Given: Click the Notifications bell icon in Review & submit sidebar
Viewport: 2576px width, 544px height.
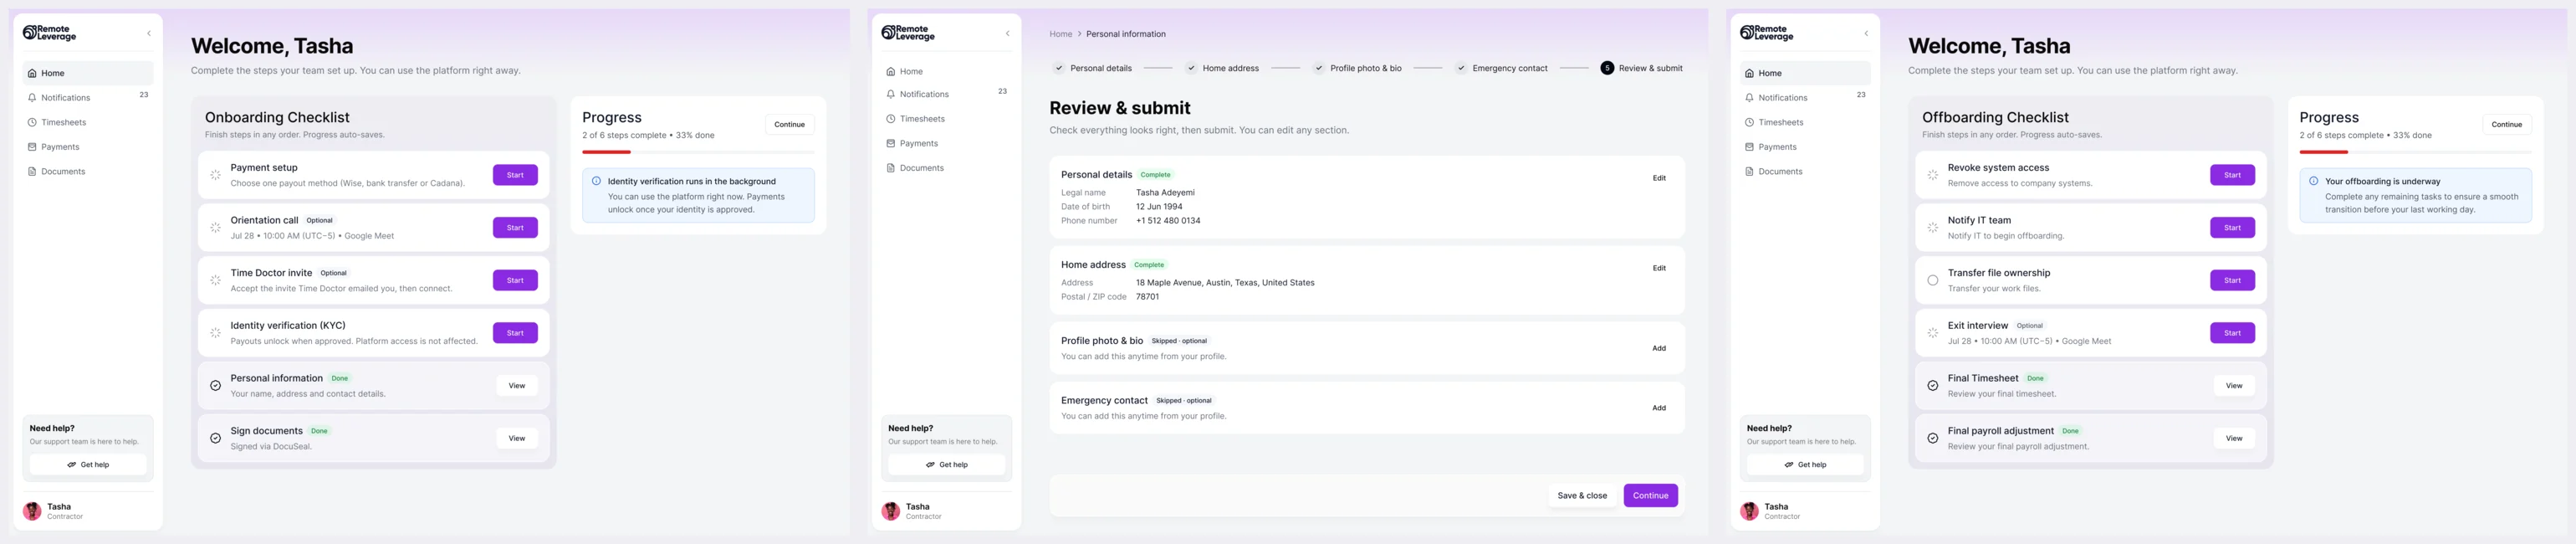Looking at the screenshot, I should coord(890,94).
